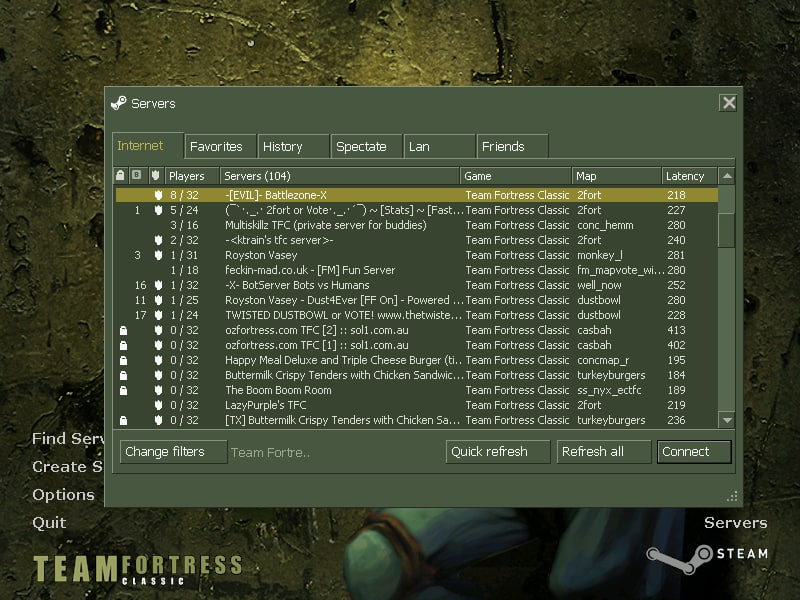Open the Friends tab
Viewport: 800px width, 600px height.
(x=512, y=146)
